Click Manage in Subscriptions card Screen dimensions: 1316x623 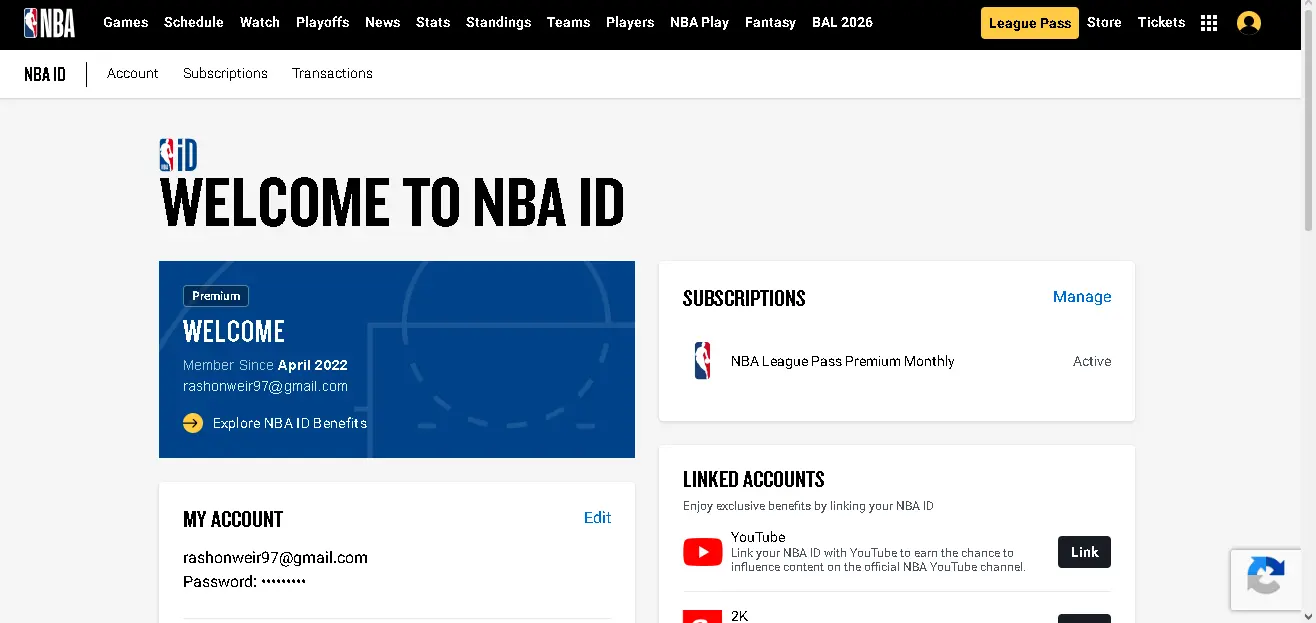tap(1082, 297)
